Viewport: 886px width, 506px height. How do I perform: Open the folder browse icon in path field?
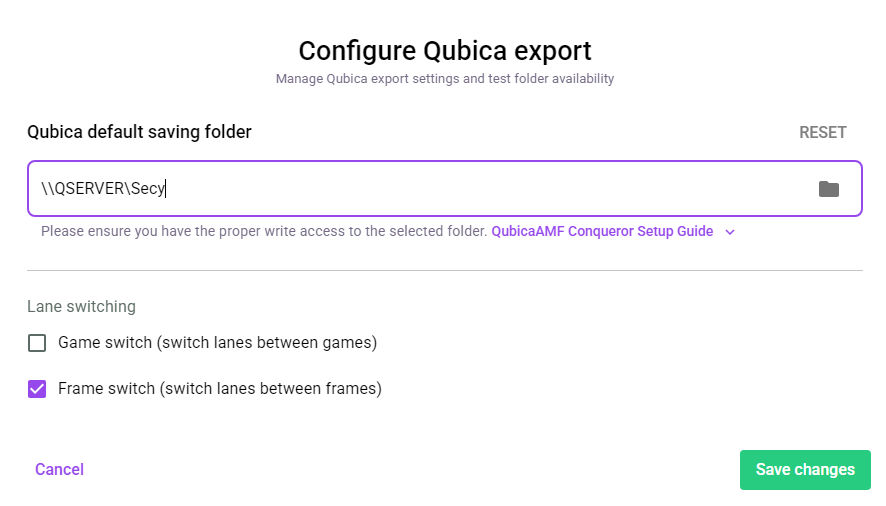click(828, 189)
